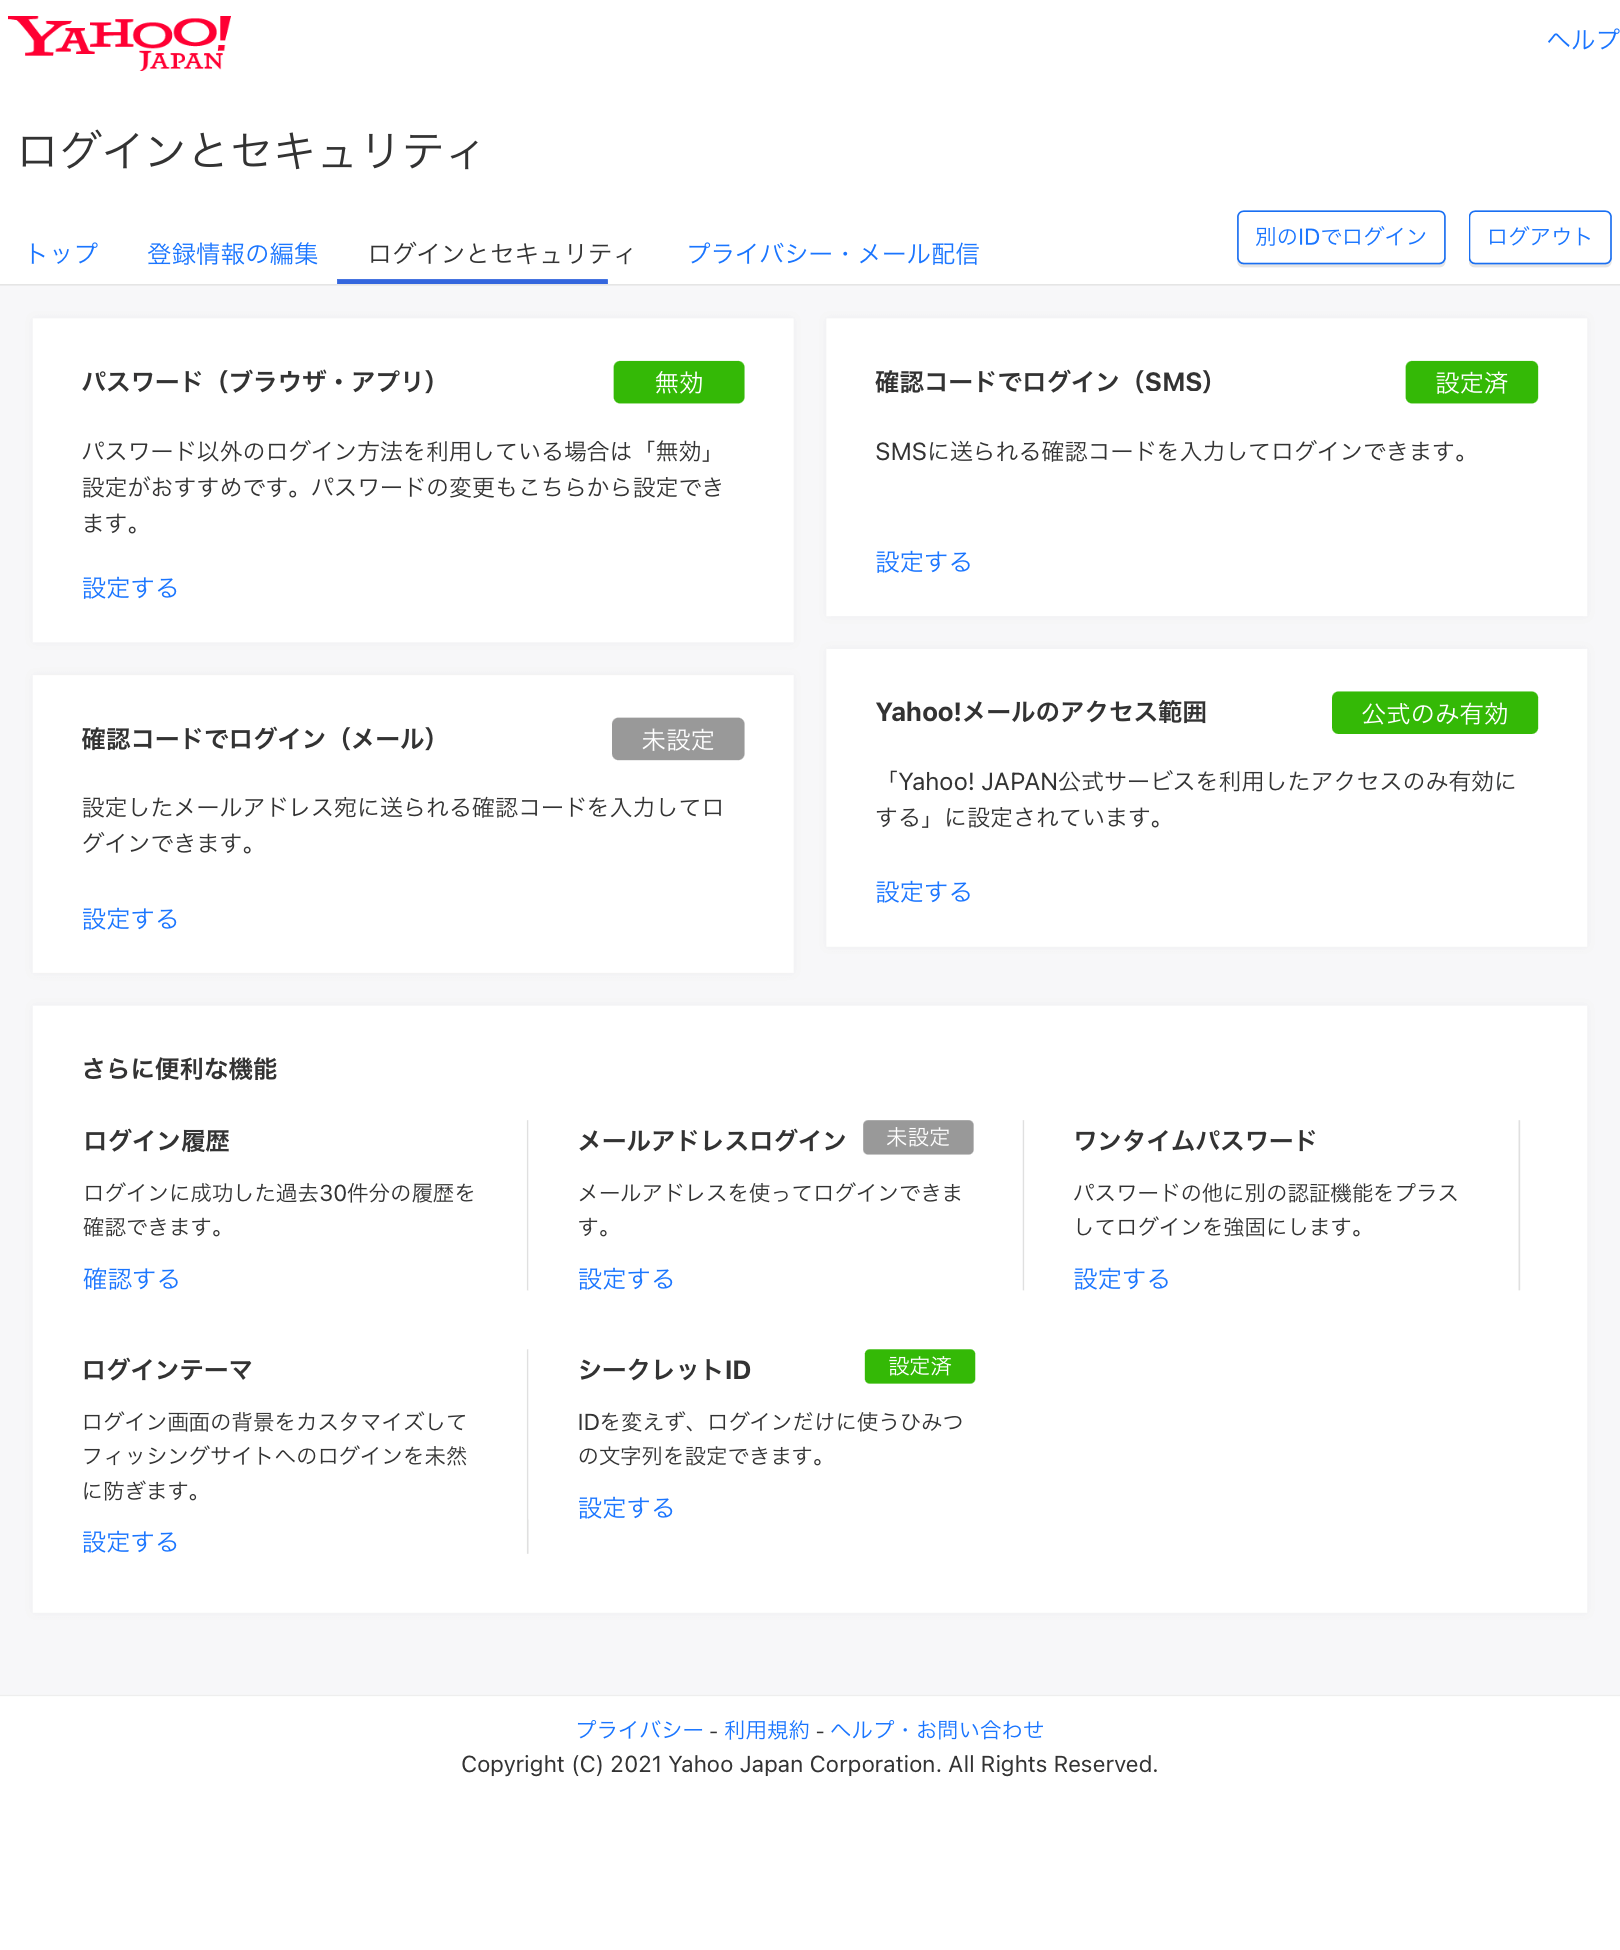
Task: Go to プライバシー・メール配信 tab
Action: [x=832, y=253]
